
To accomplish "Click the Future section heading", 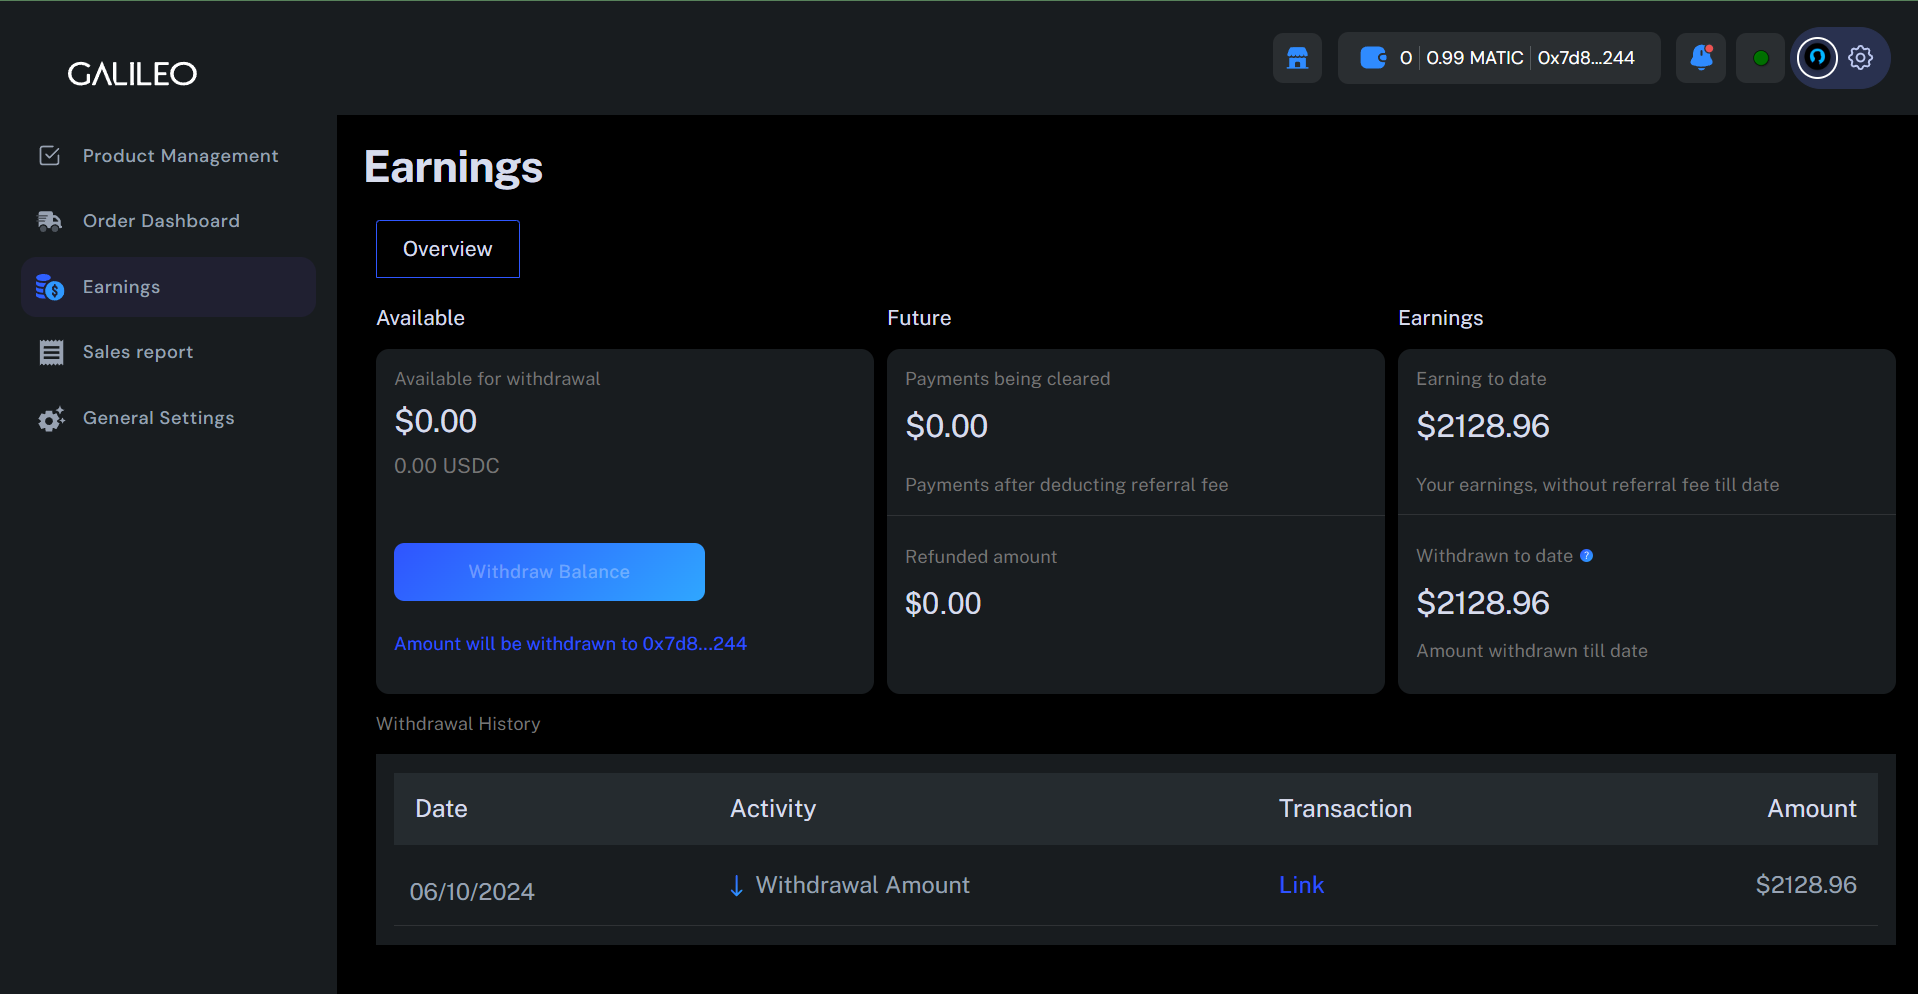I will click(919, 318).
